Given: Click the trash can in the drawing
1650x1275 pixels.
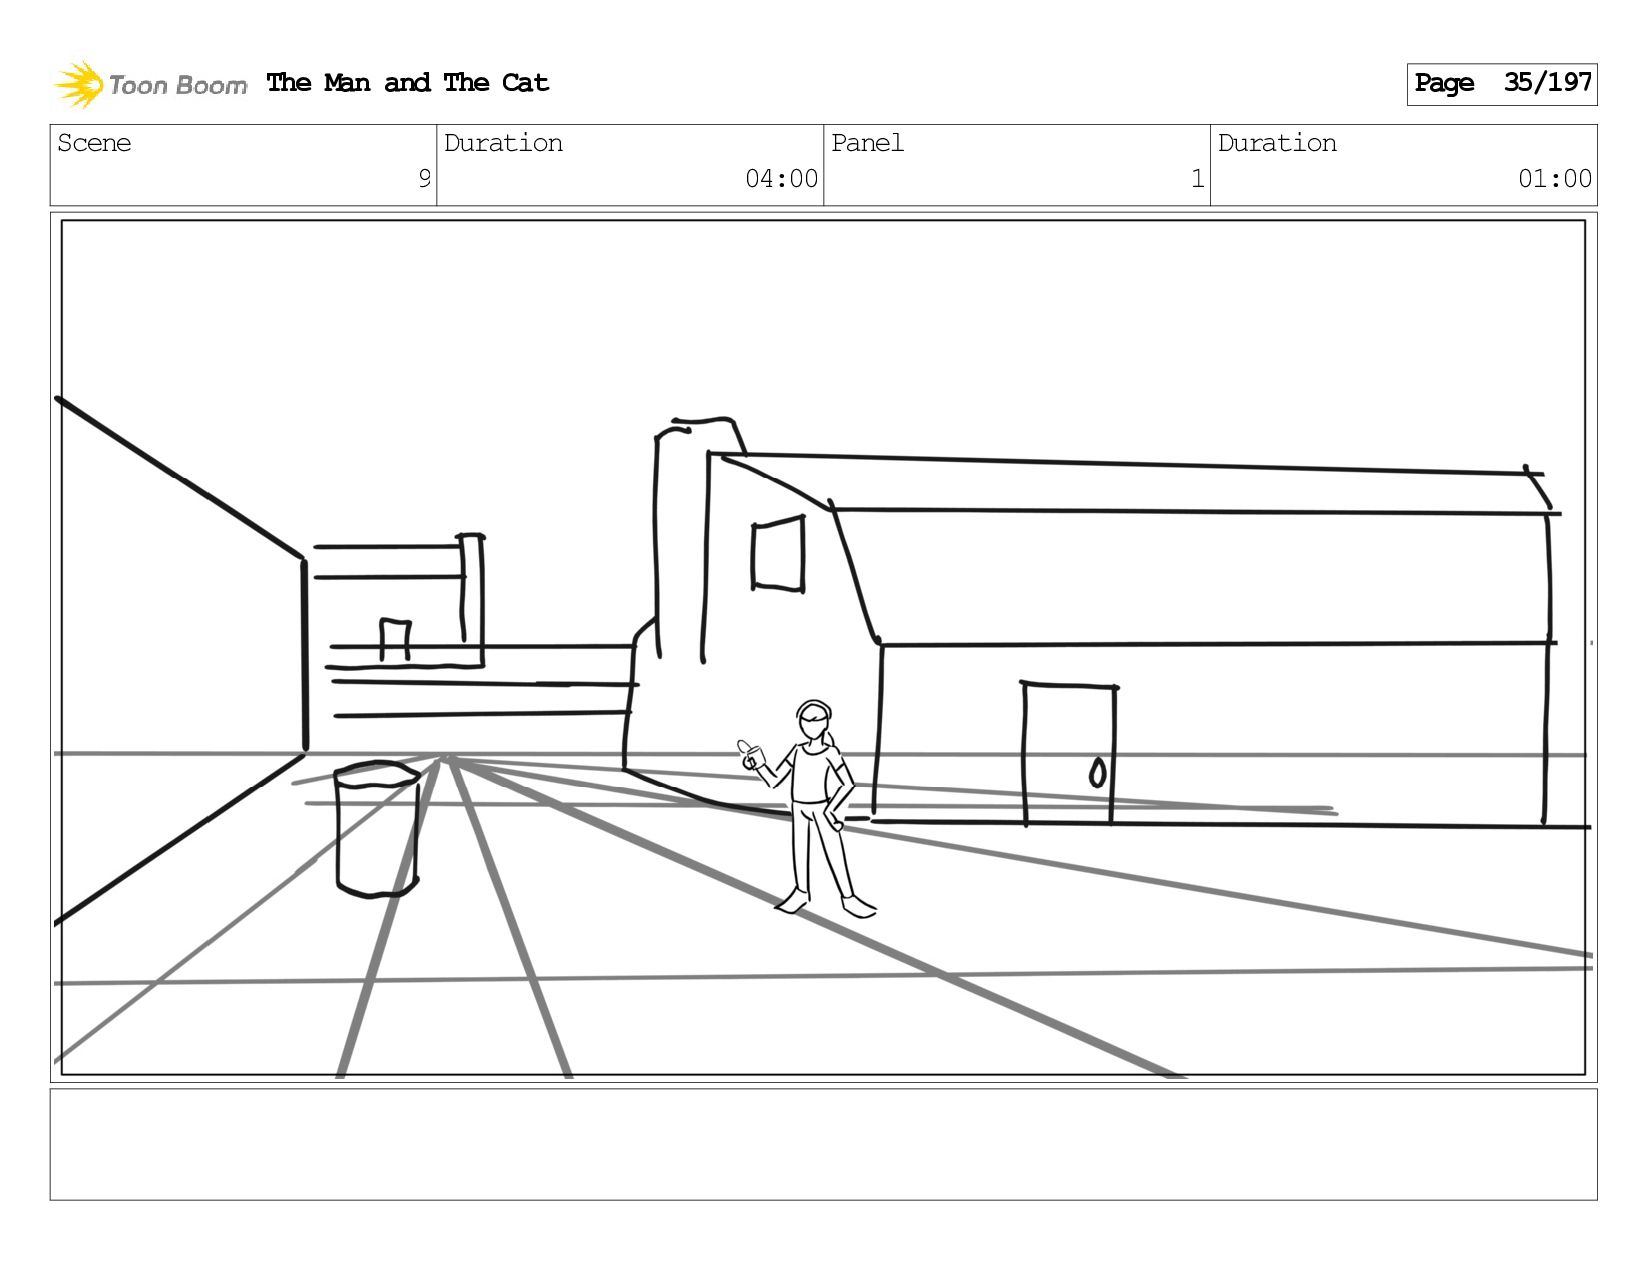Looking at the screenshot, I should coord(377,829).
